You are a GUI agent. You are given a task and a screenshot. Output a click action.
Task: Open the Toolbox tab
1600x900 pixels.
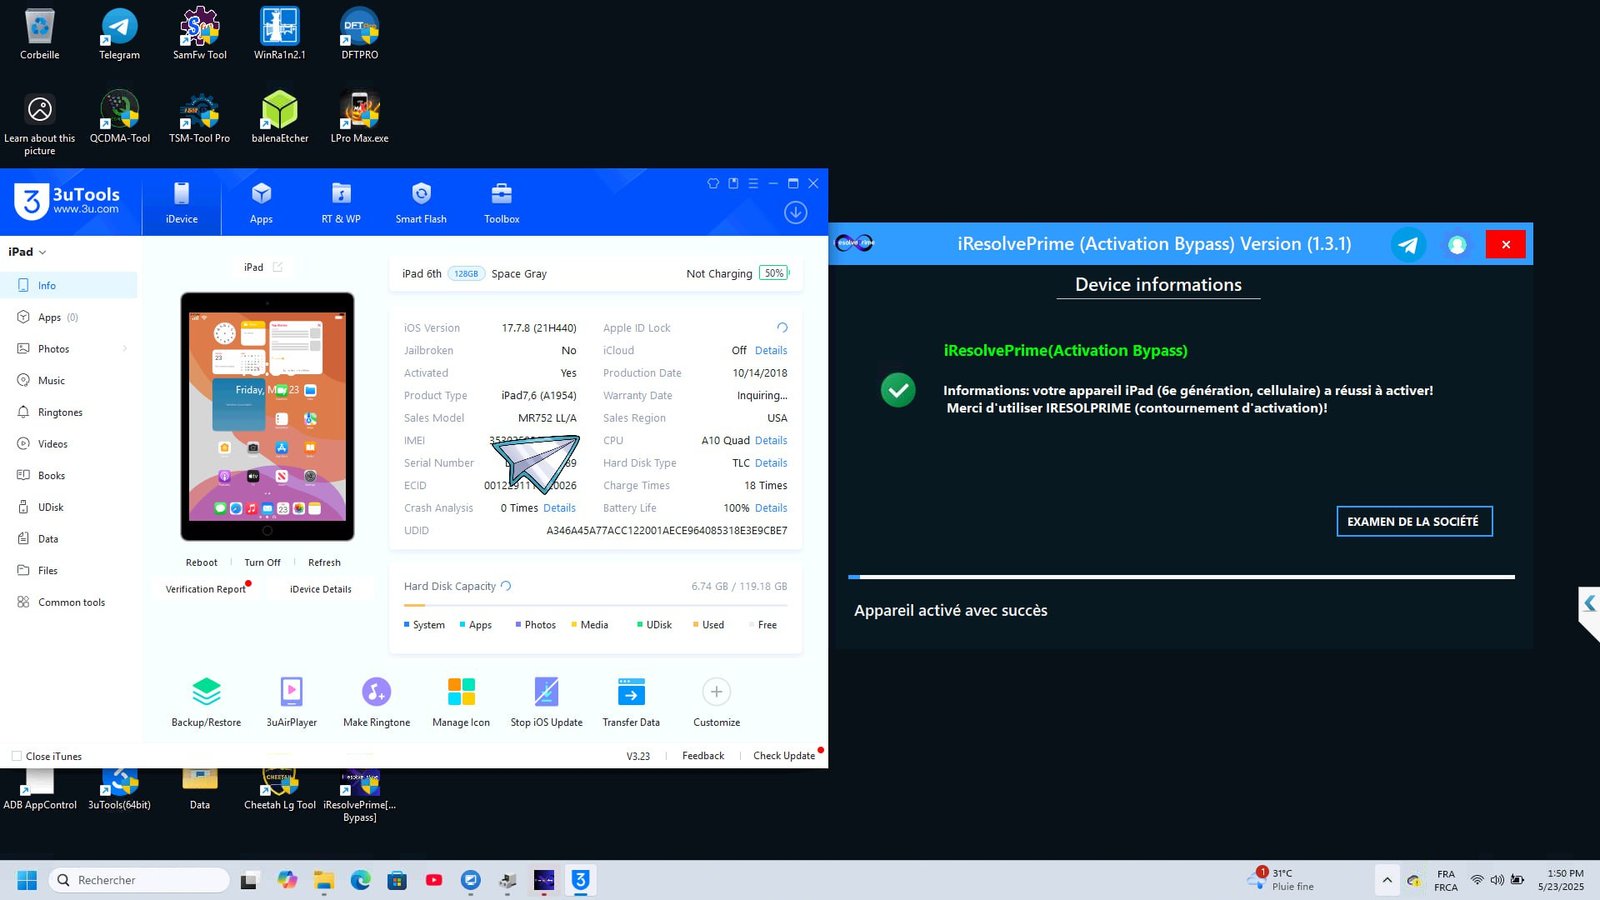(x=502, y=203)
